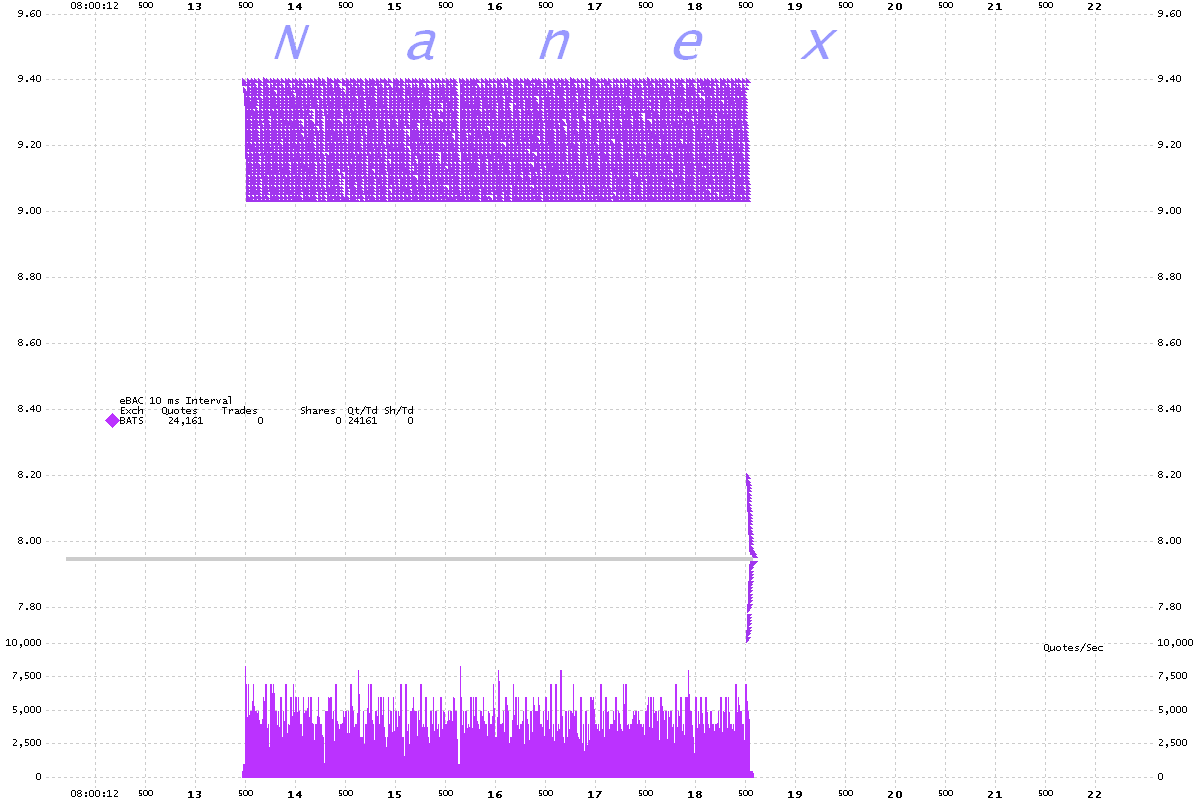
Task: Click the 'Shares' legend column header
Action: [x=317, y=411]
